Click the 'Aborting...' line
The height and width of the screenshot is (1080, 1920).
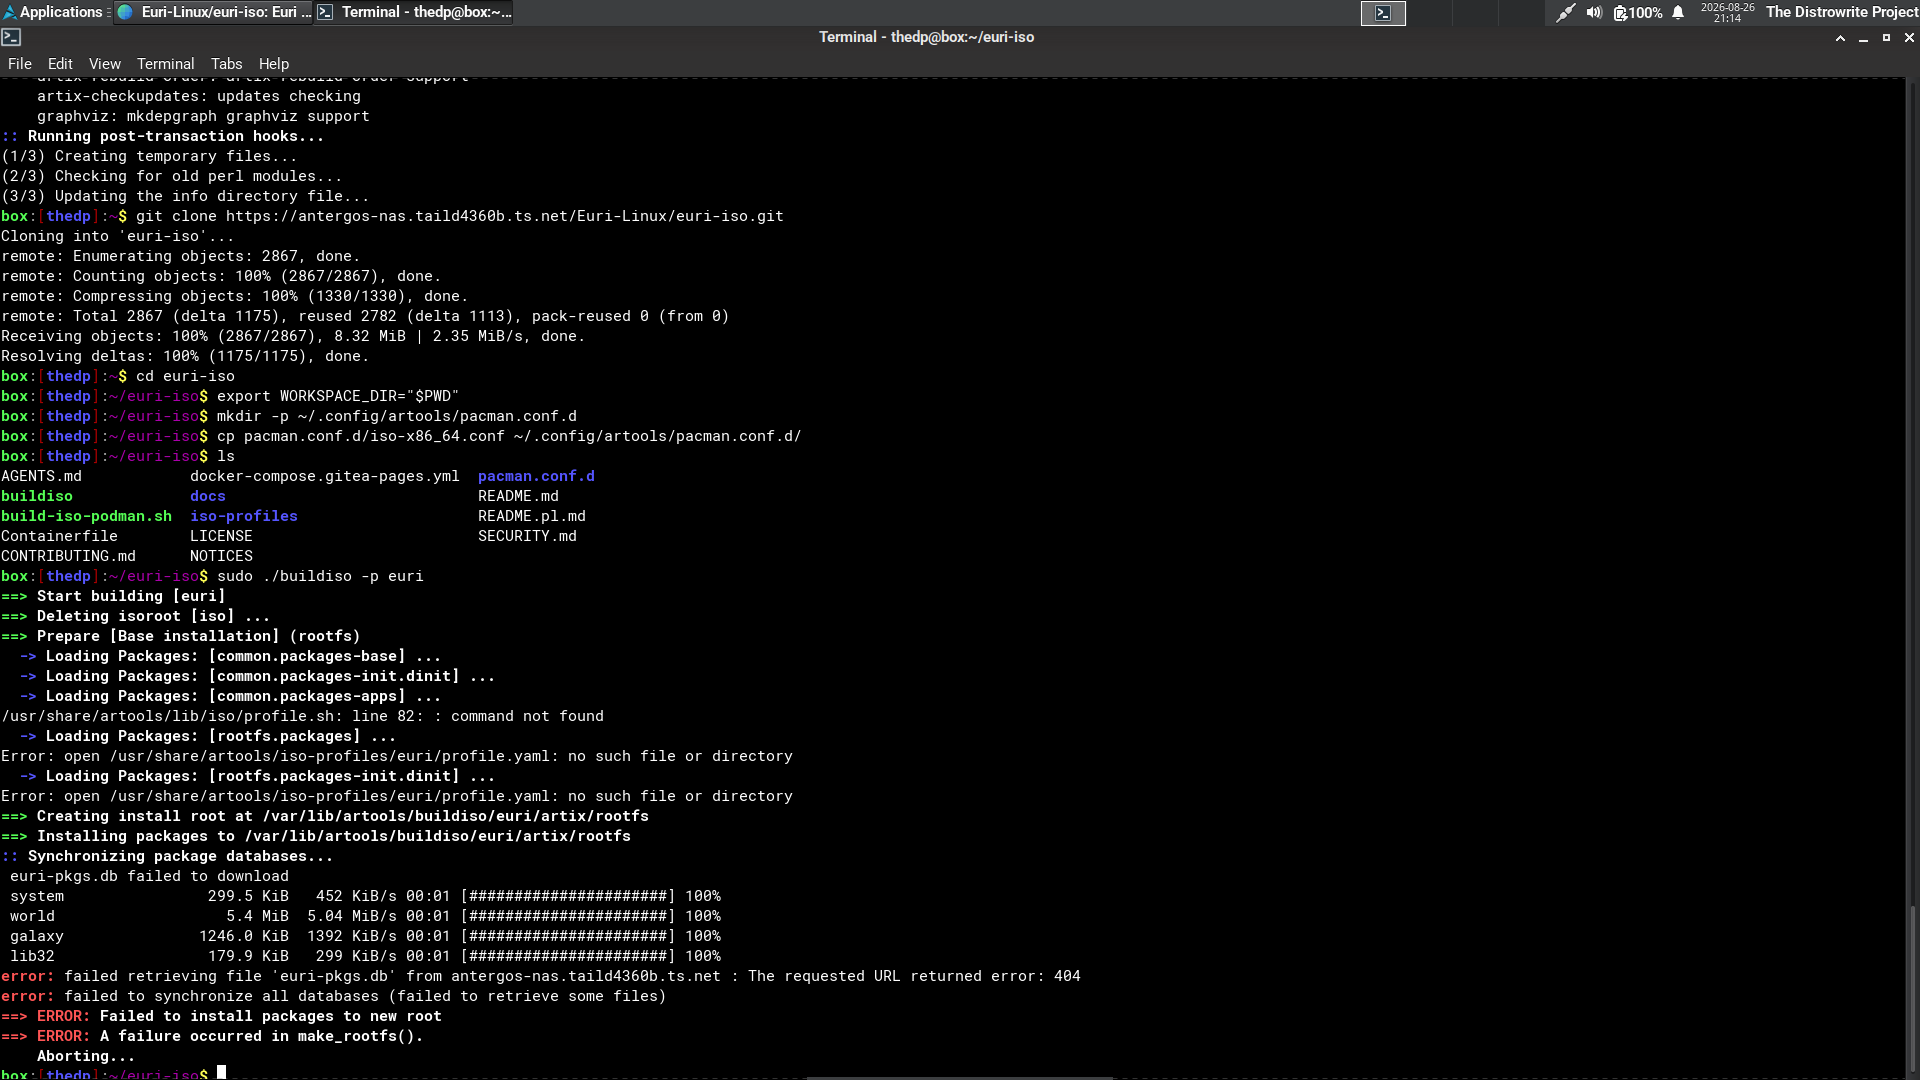click(86, 1056)
